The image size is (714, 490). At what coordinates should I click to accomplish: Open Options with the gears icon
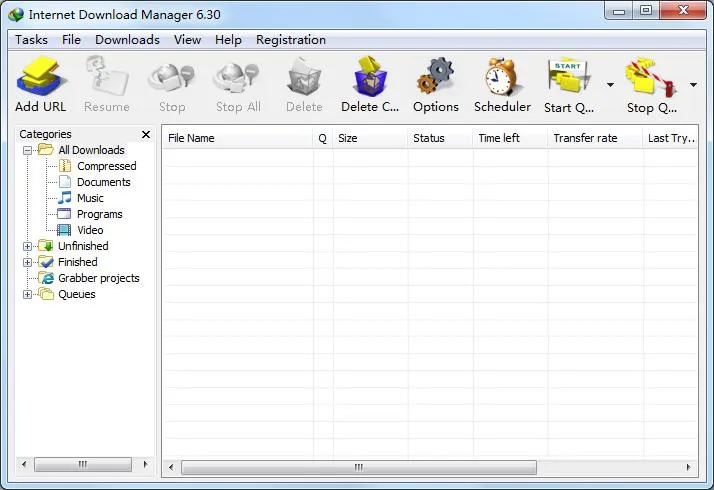pyautogui.click(x=435, y=76)
